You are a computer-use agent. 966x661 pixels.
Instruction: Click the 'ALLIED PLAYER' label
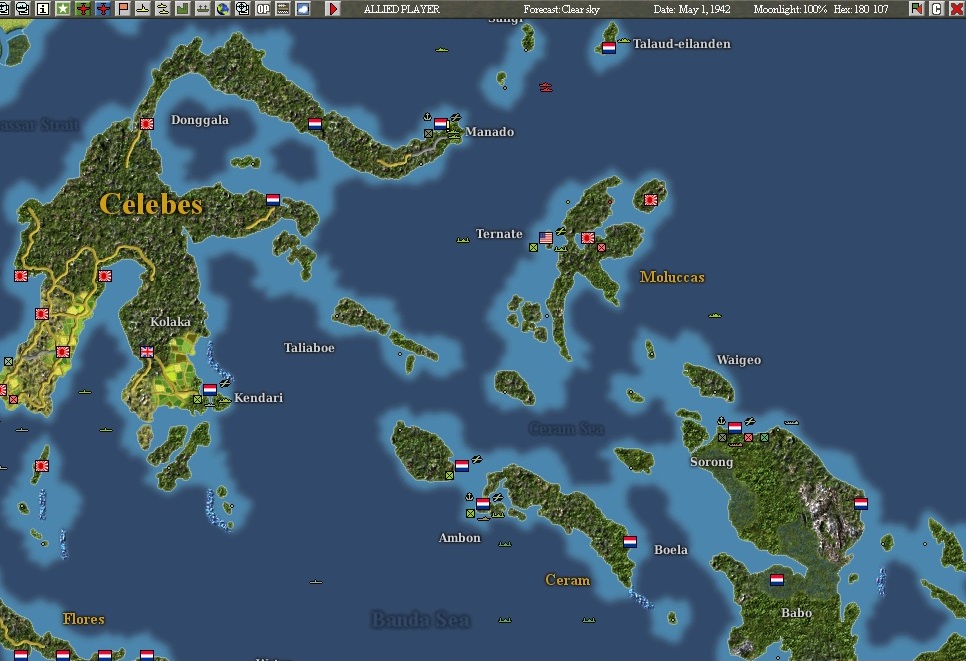[401, 9]
